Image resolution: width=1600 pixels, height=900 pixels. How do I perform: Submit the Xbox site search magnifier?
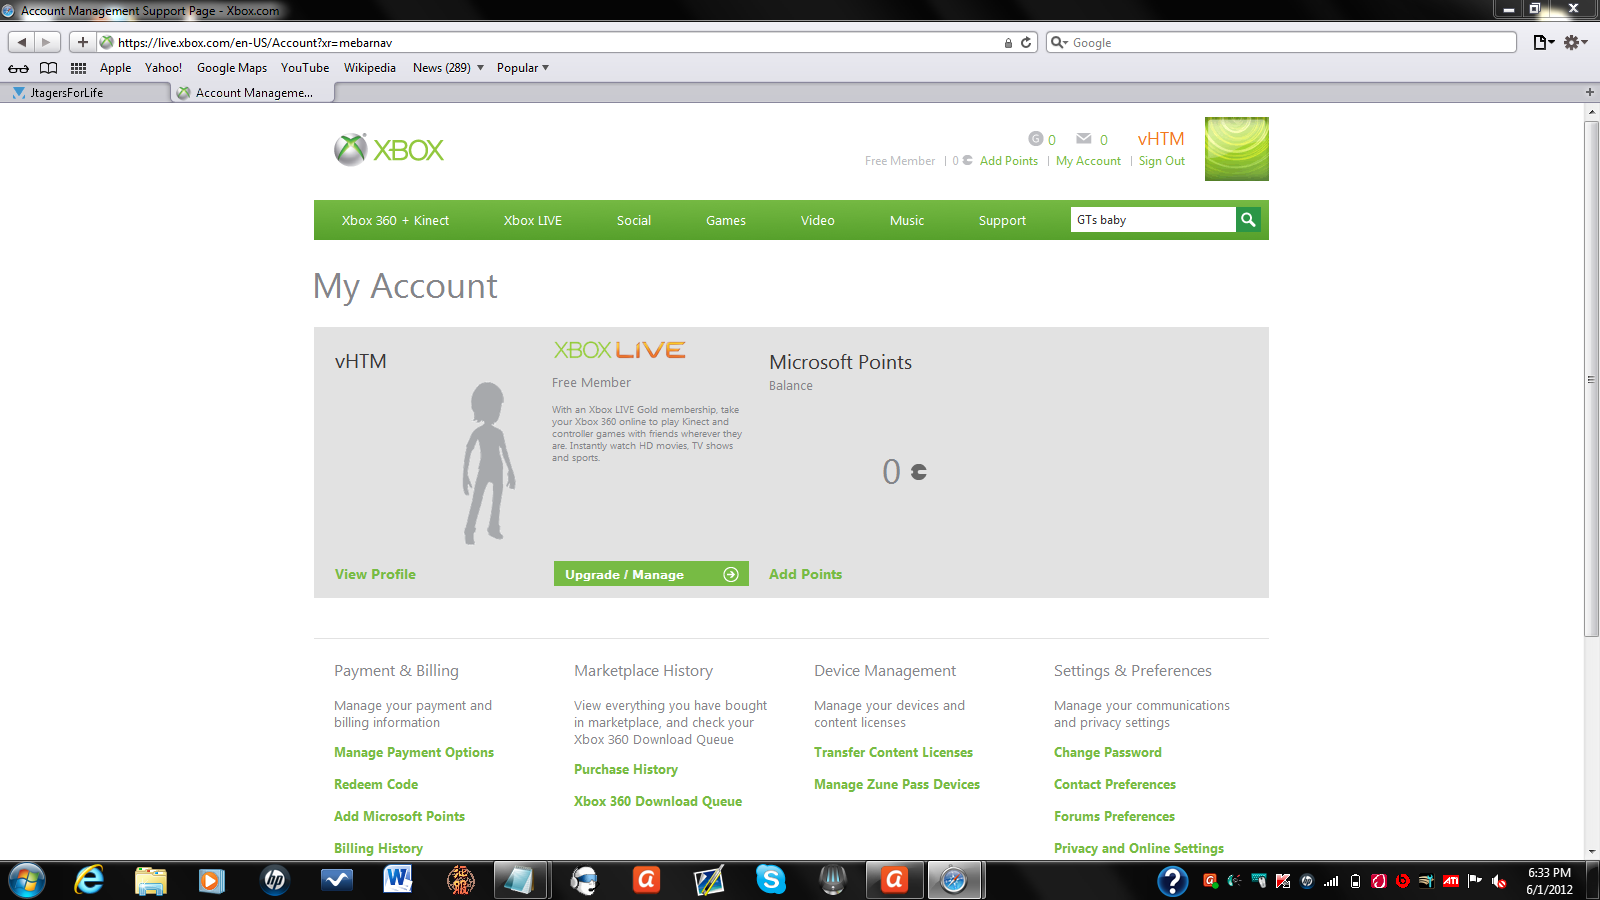click(x=1248, y=220)
